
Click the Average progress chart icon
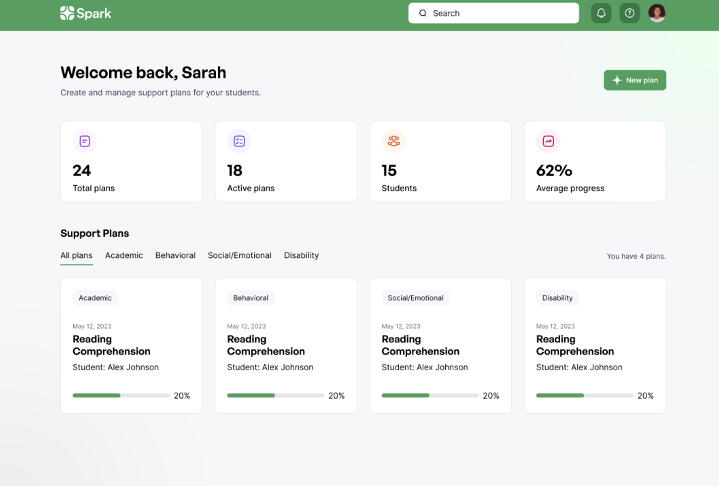tap(548, 141)
